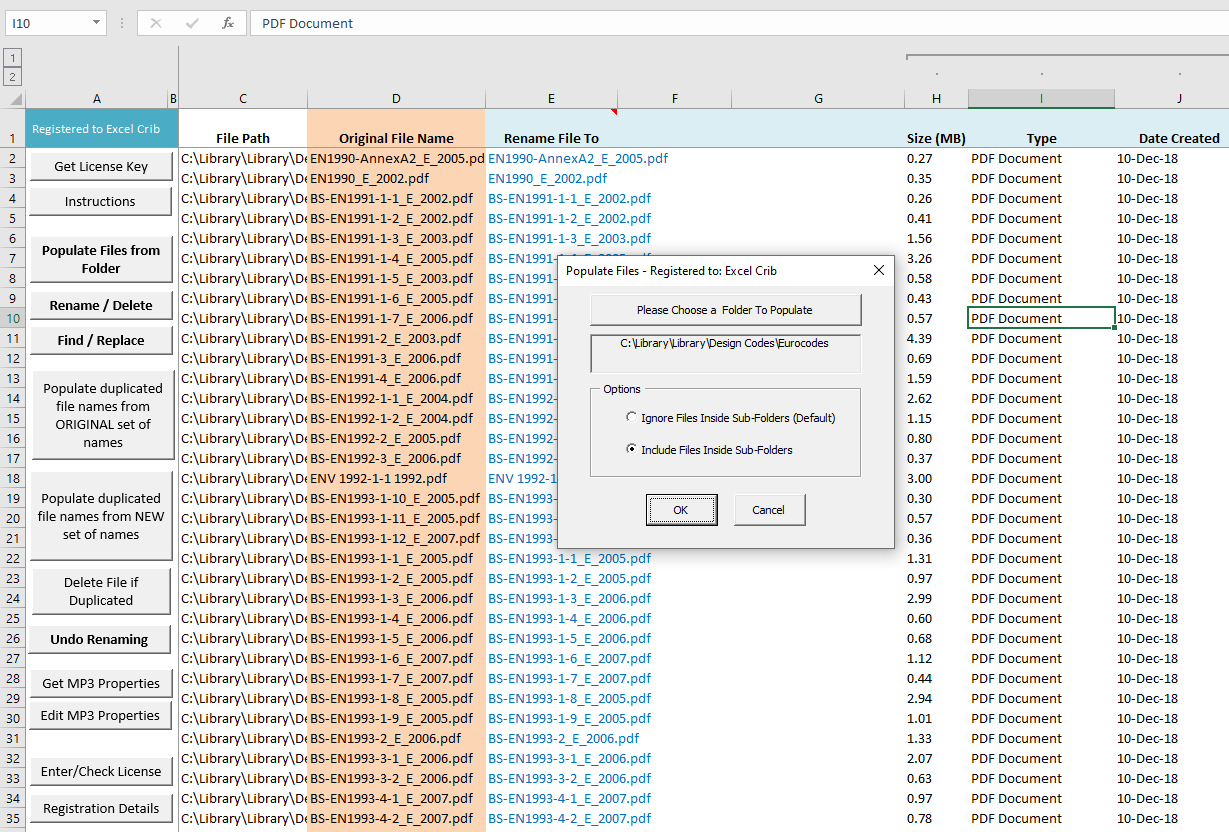Click Please Choose a Folder To Populate

[725, 310]
